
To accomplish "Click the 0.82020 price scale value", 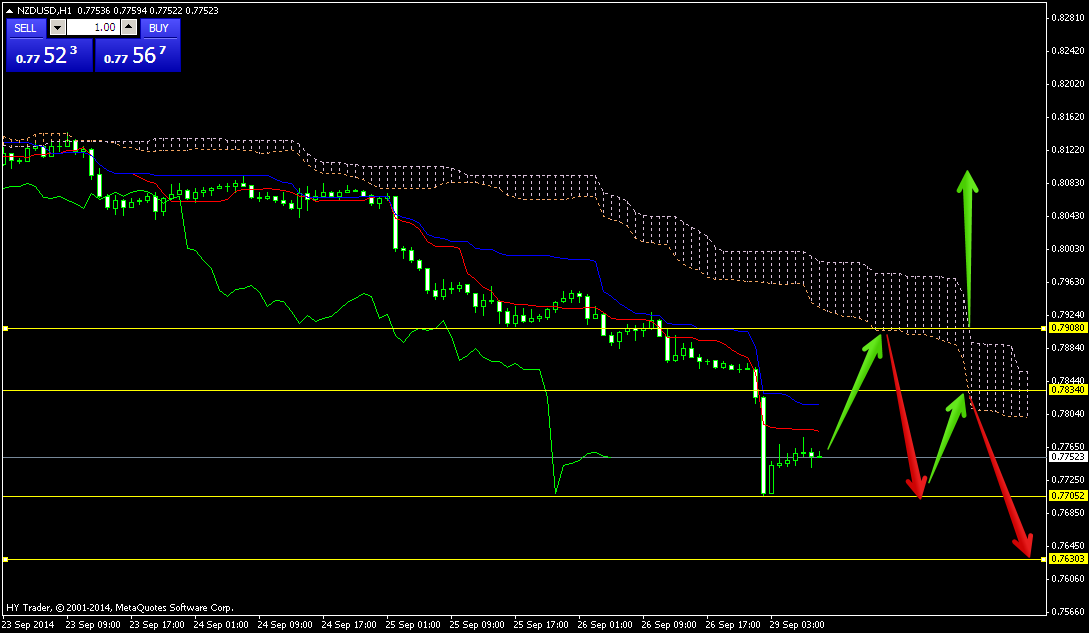I will tap(1068, 83).
